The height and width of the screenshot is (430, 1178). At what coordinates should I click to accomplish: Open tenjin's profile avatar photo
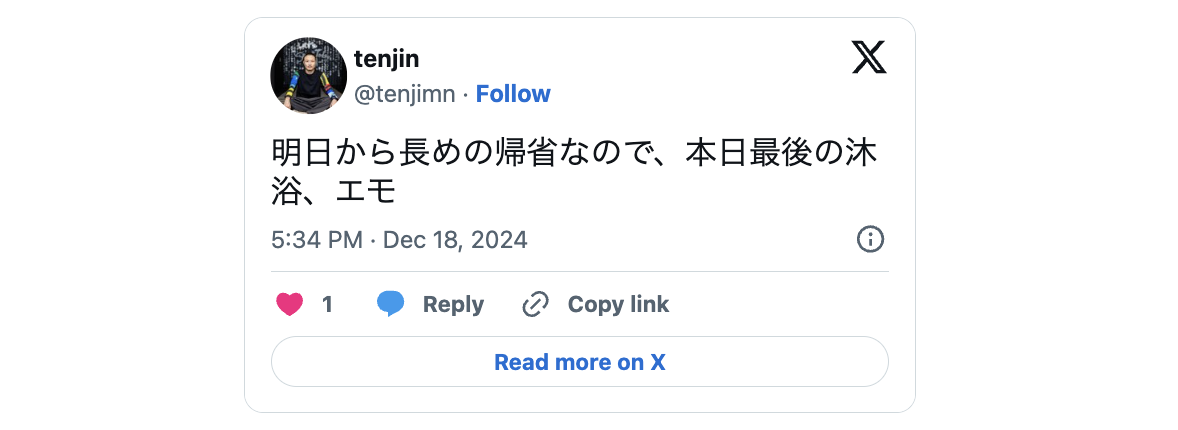(309, 76)
